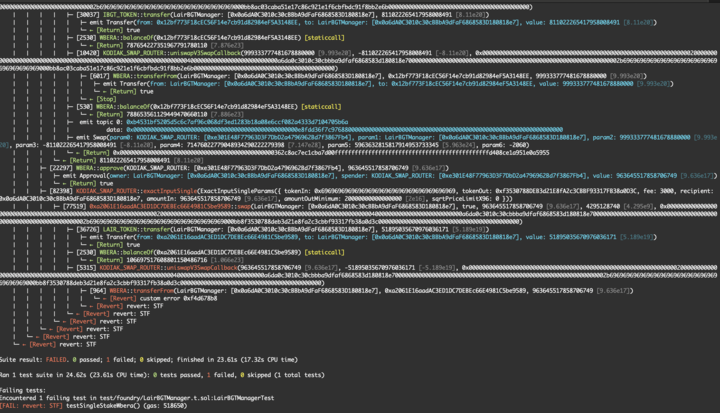The image size is (720, 413).
Task: Click 'Ran 1 test suite in 24.62s'
Action: coord(42,375)
